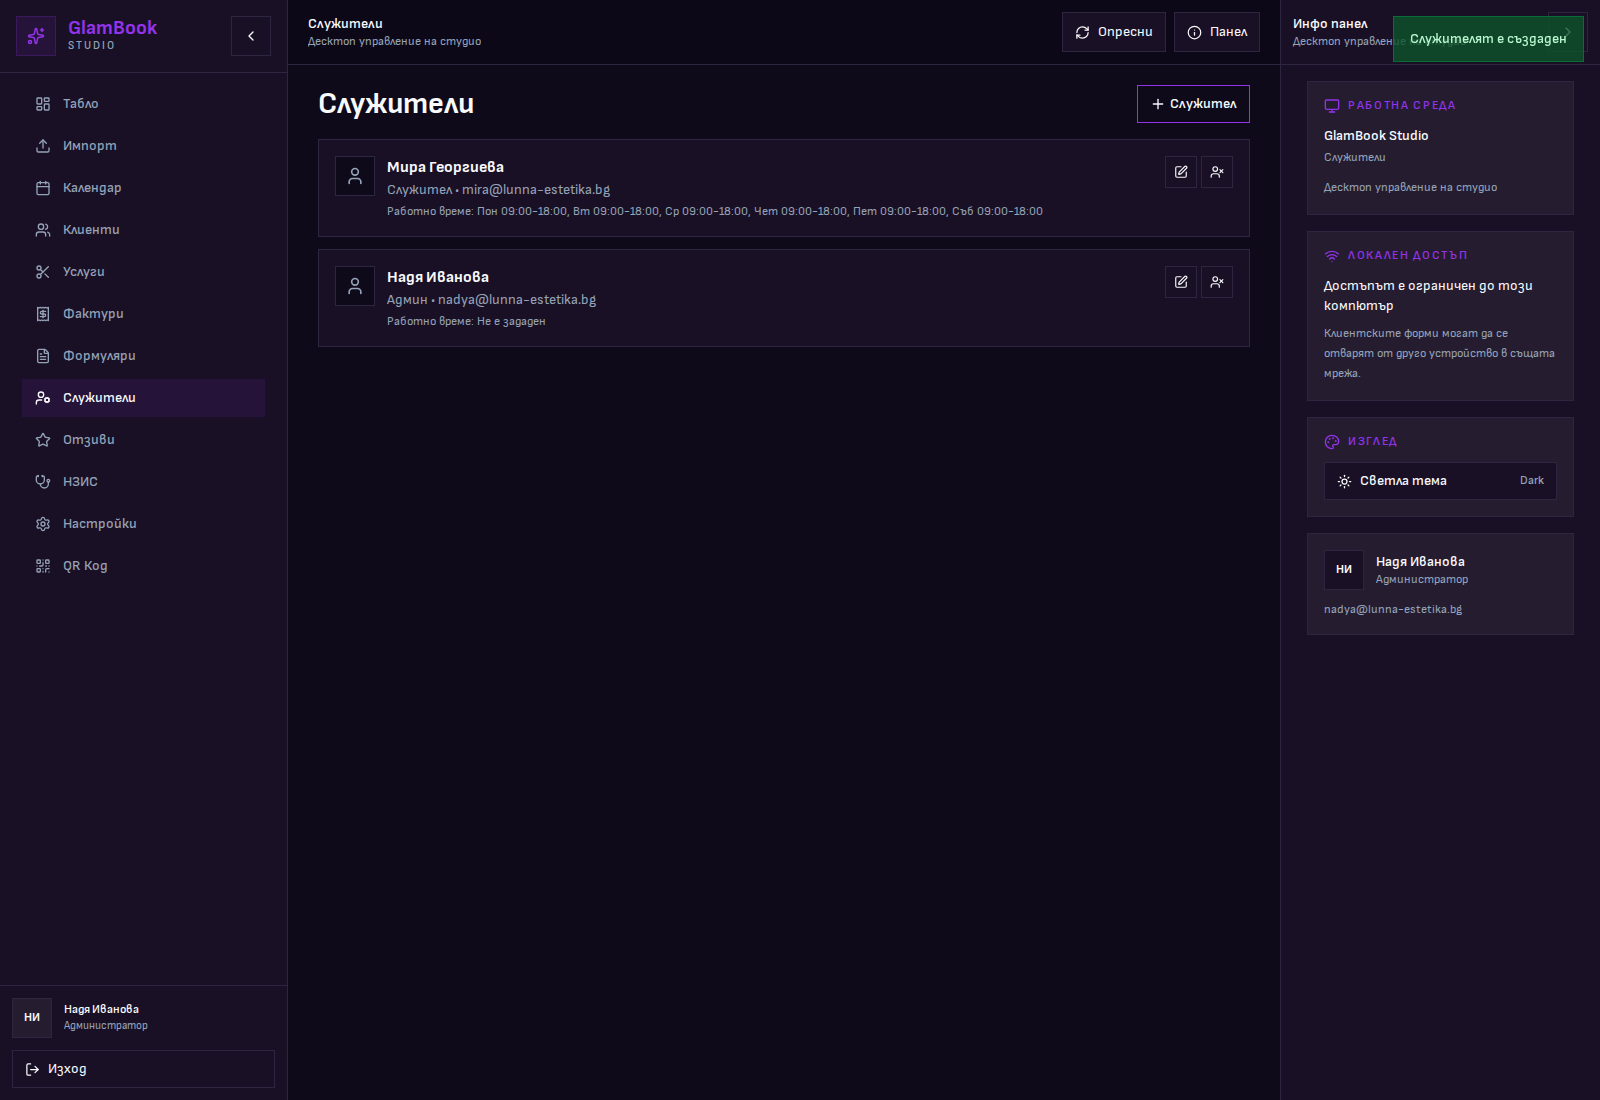Collapse the sidebar with chevron button
The height and width of the screenshot is (1100, 1600).
tap(251, 36)
